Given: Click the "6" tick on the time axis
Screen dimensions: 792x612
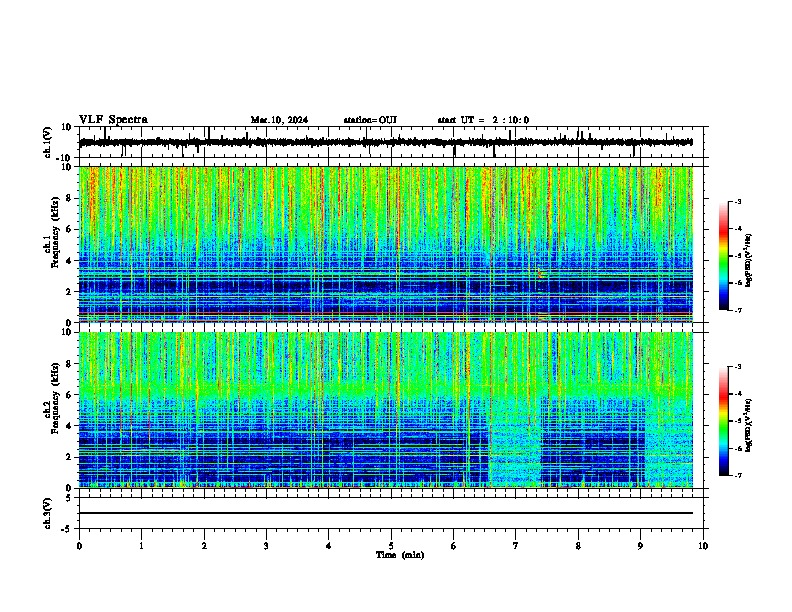Looking at the screenshot, I should (x=453, y=546).
